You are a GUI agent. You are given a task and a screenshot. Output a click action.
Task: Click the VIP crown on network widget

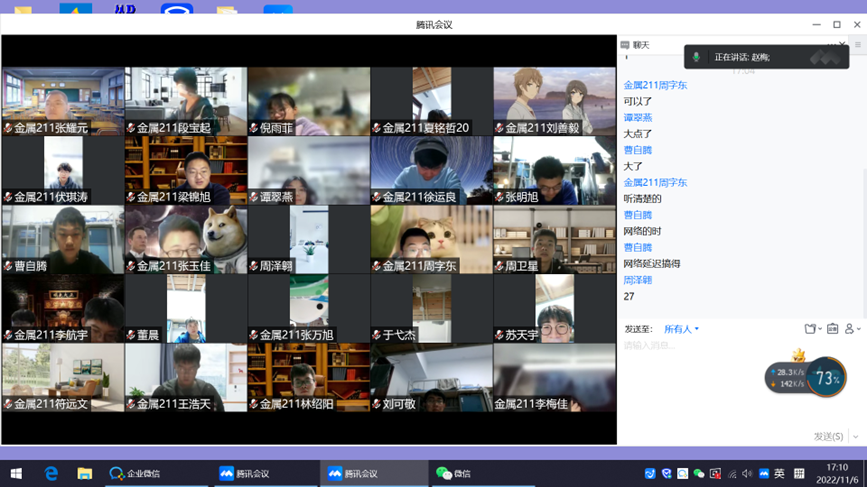799,356
